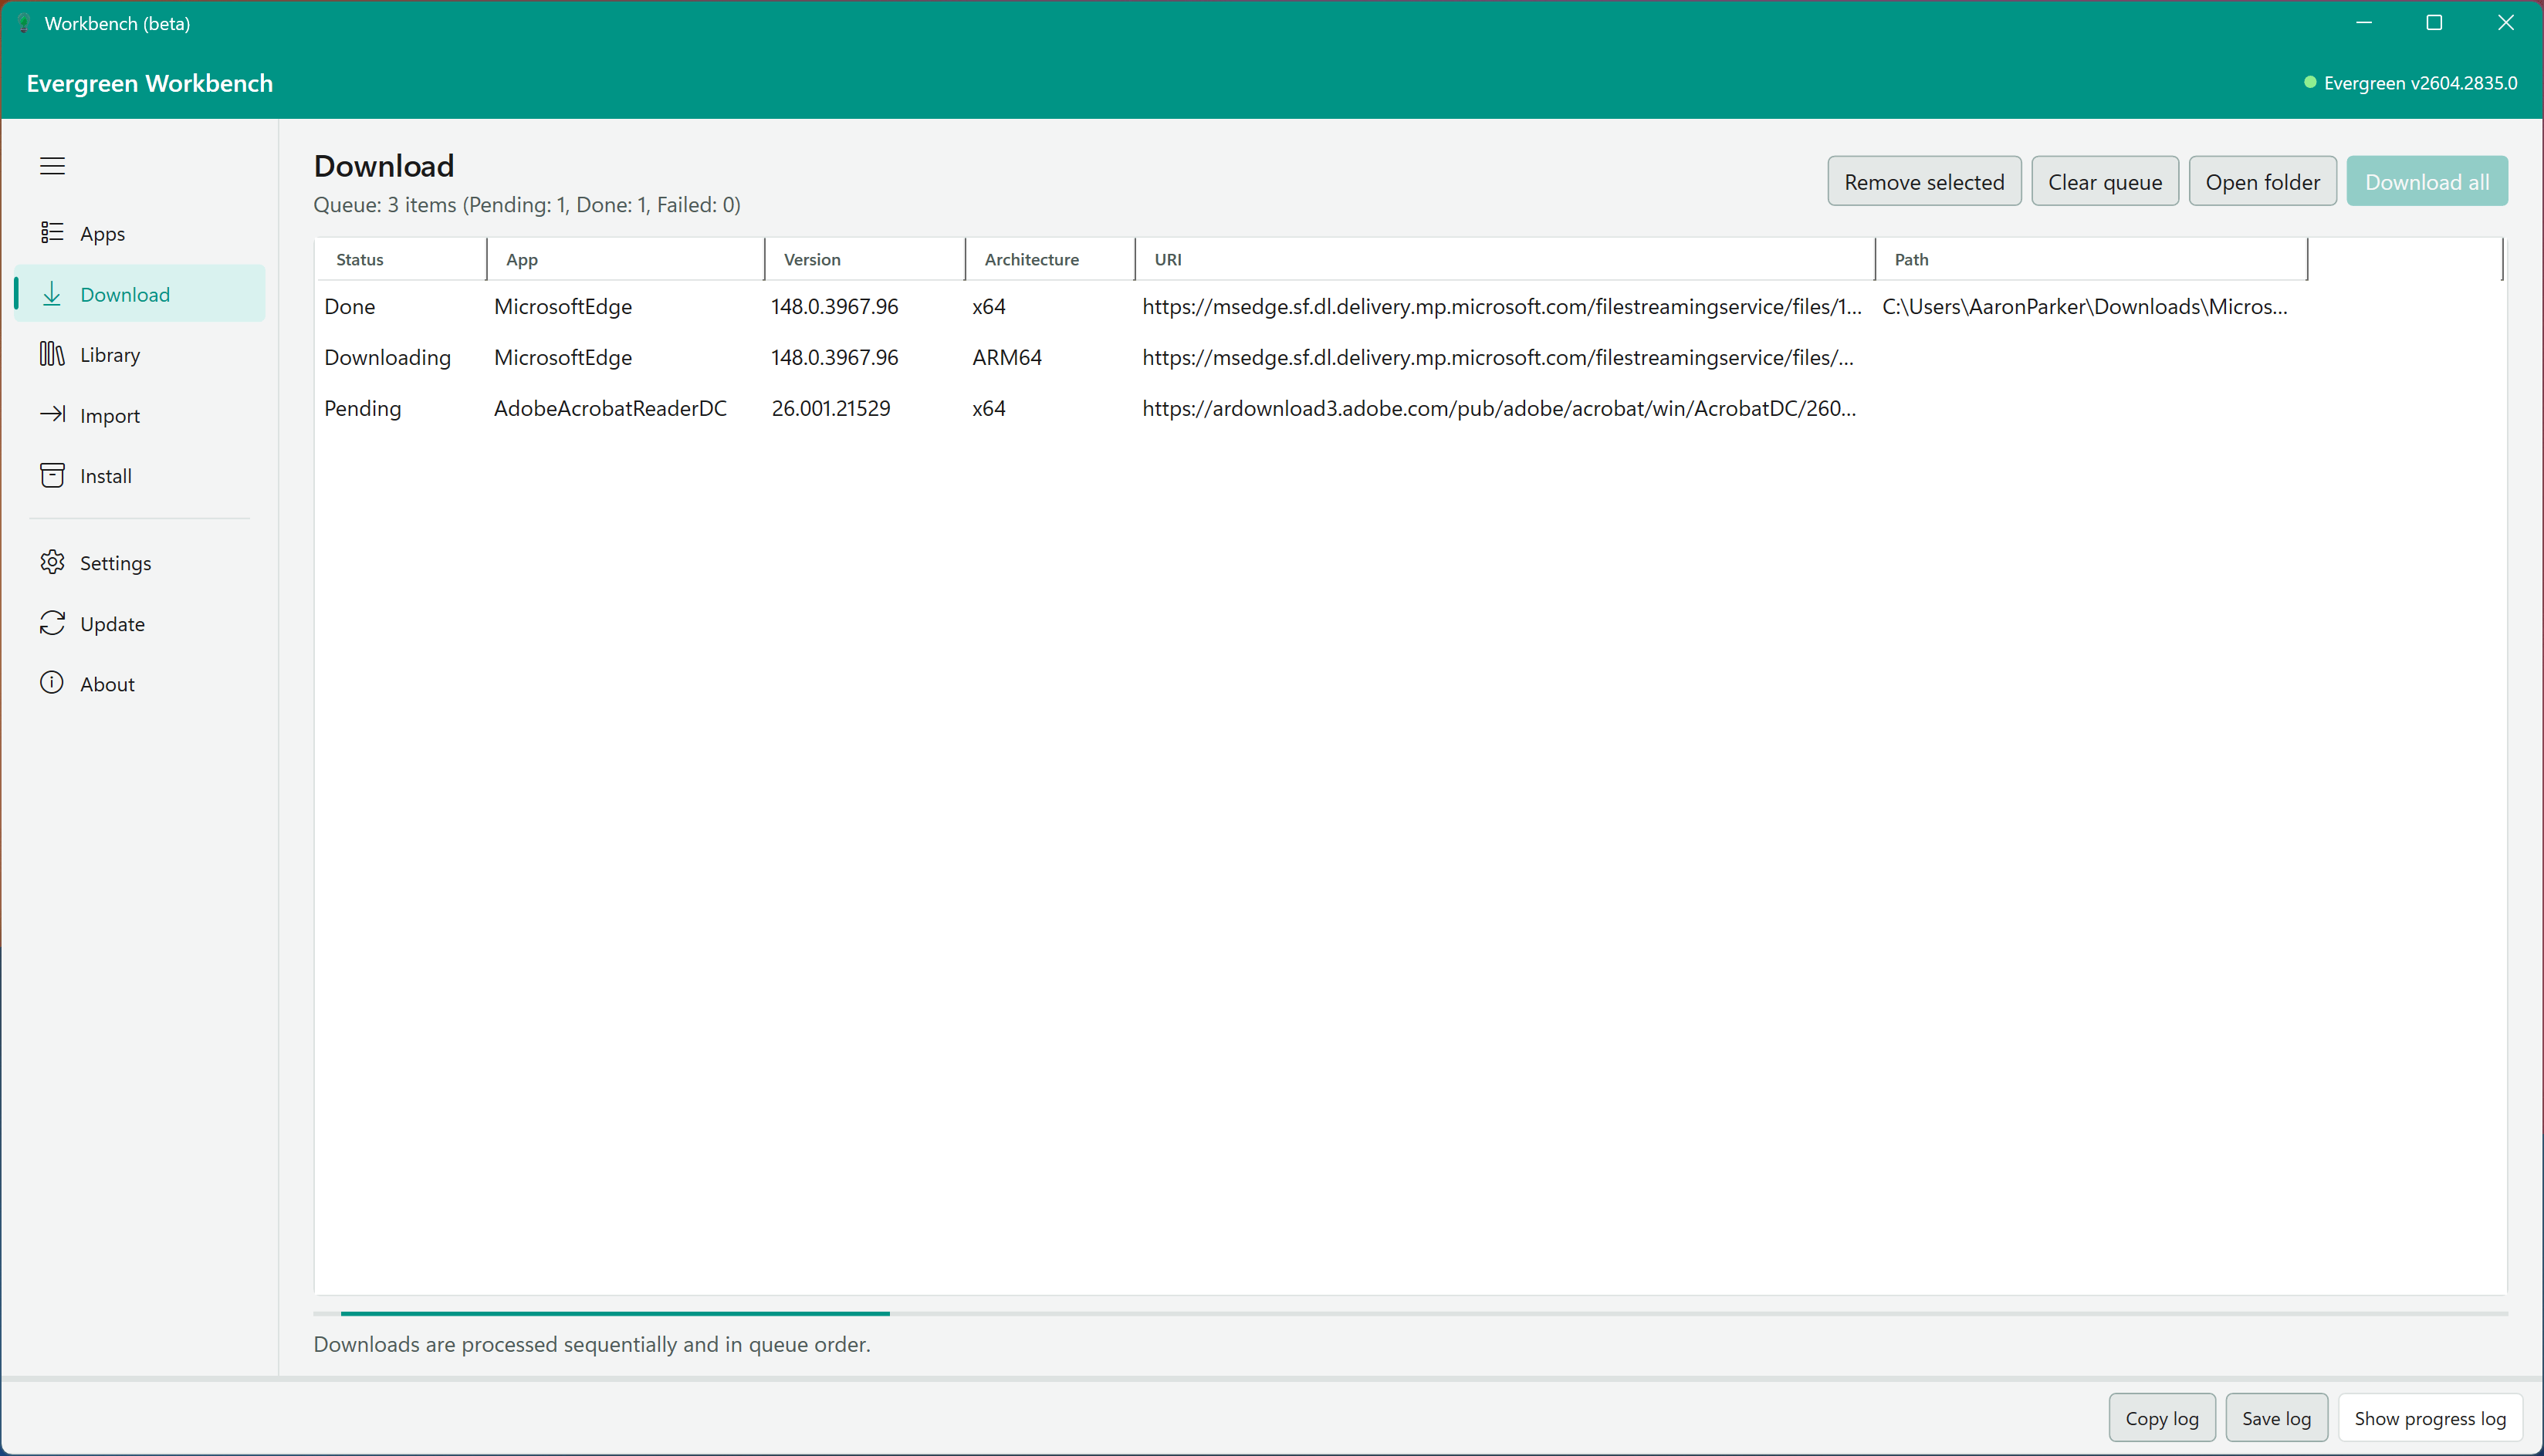The height and width of the screenshot is (1456, 2544).
Task: Click the ARM64 architecture cell
Action: pos(1007,357)
